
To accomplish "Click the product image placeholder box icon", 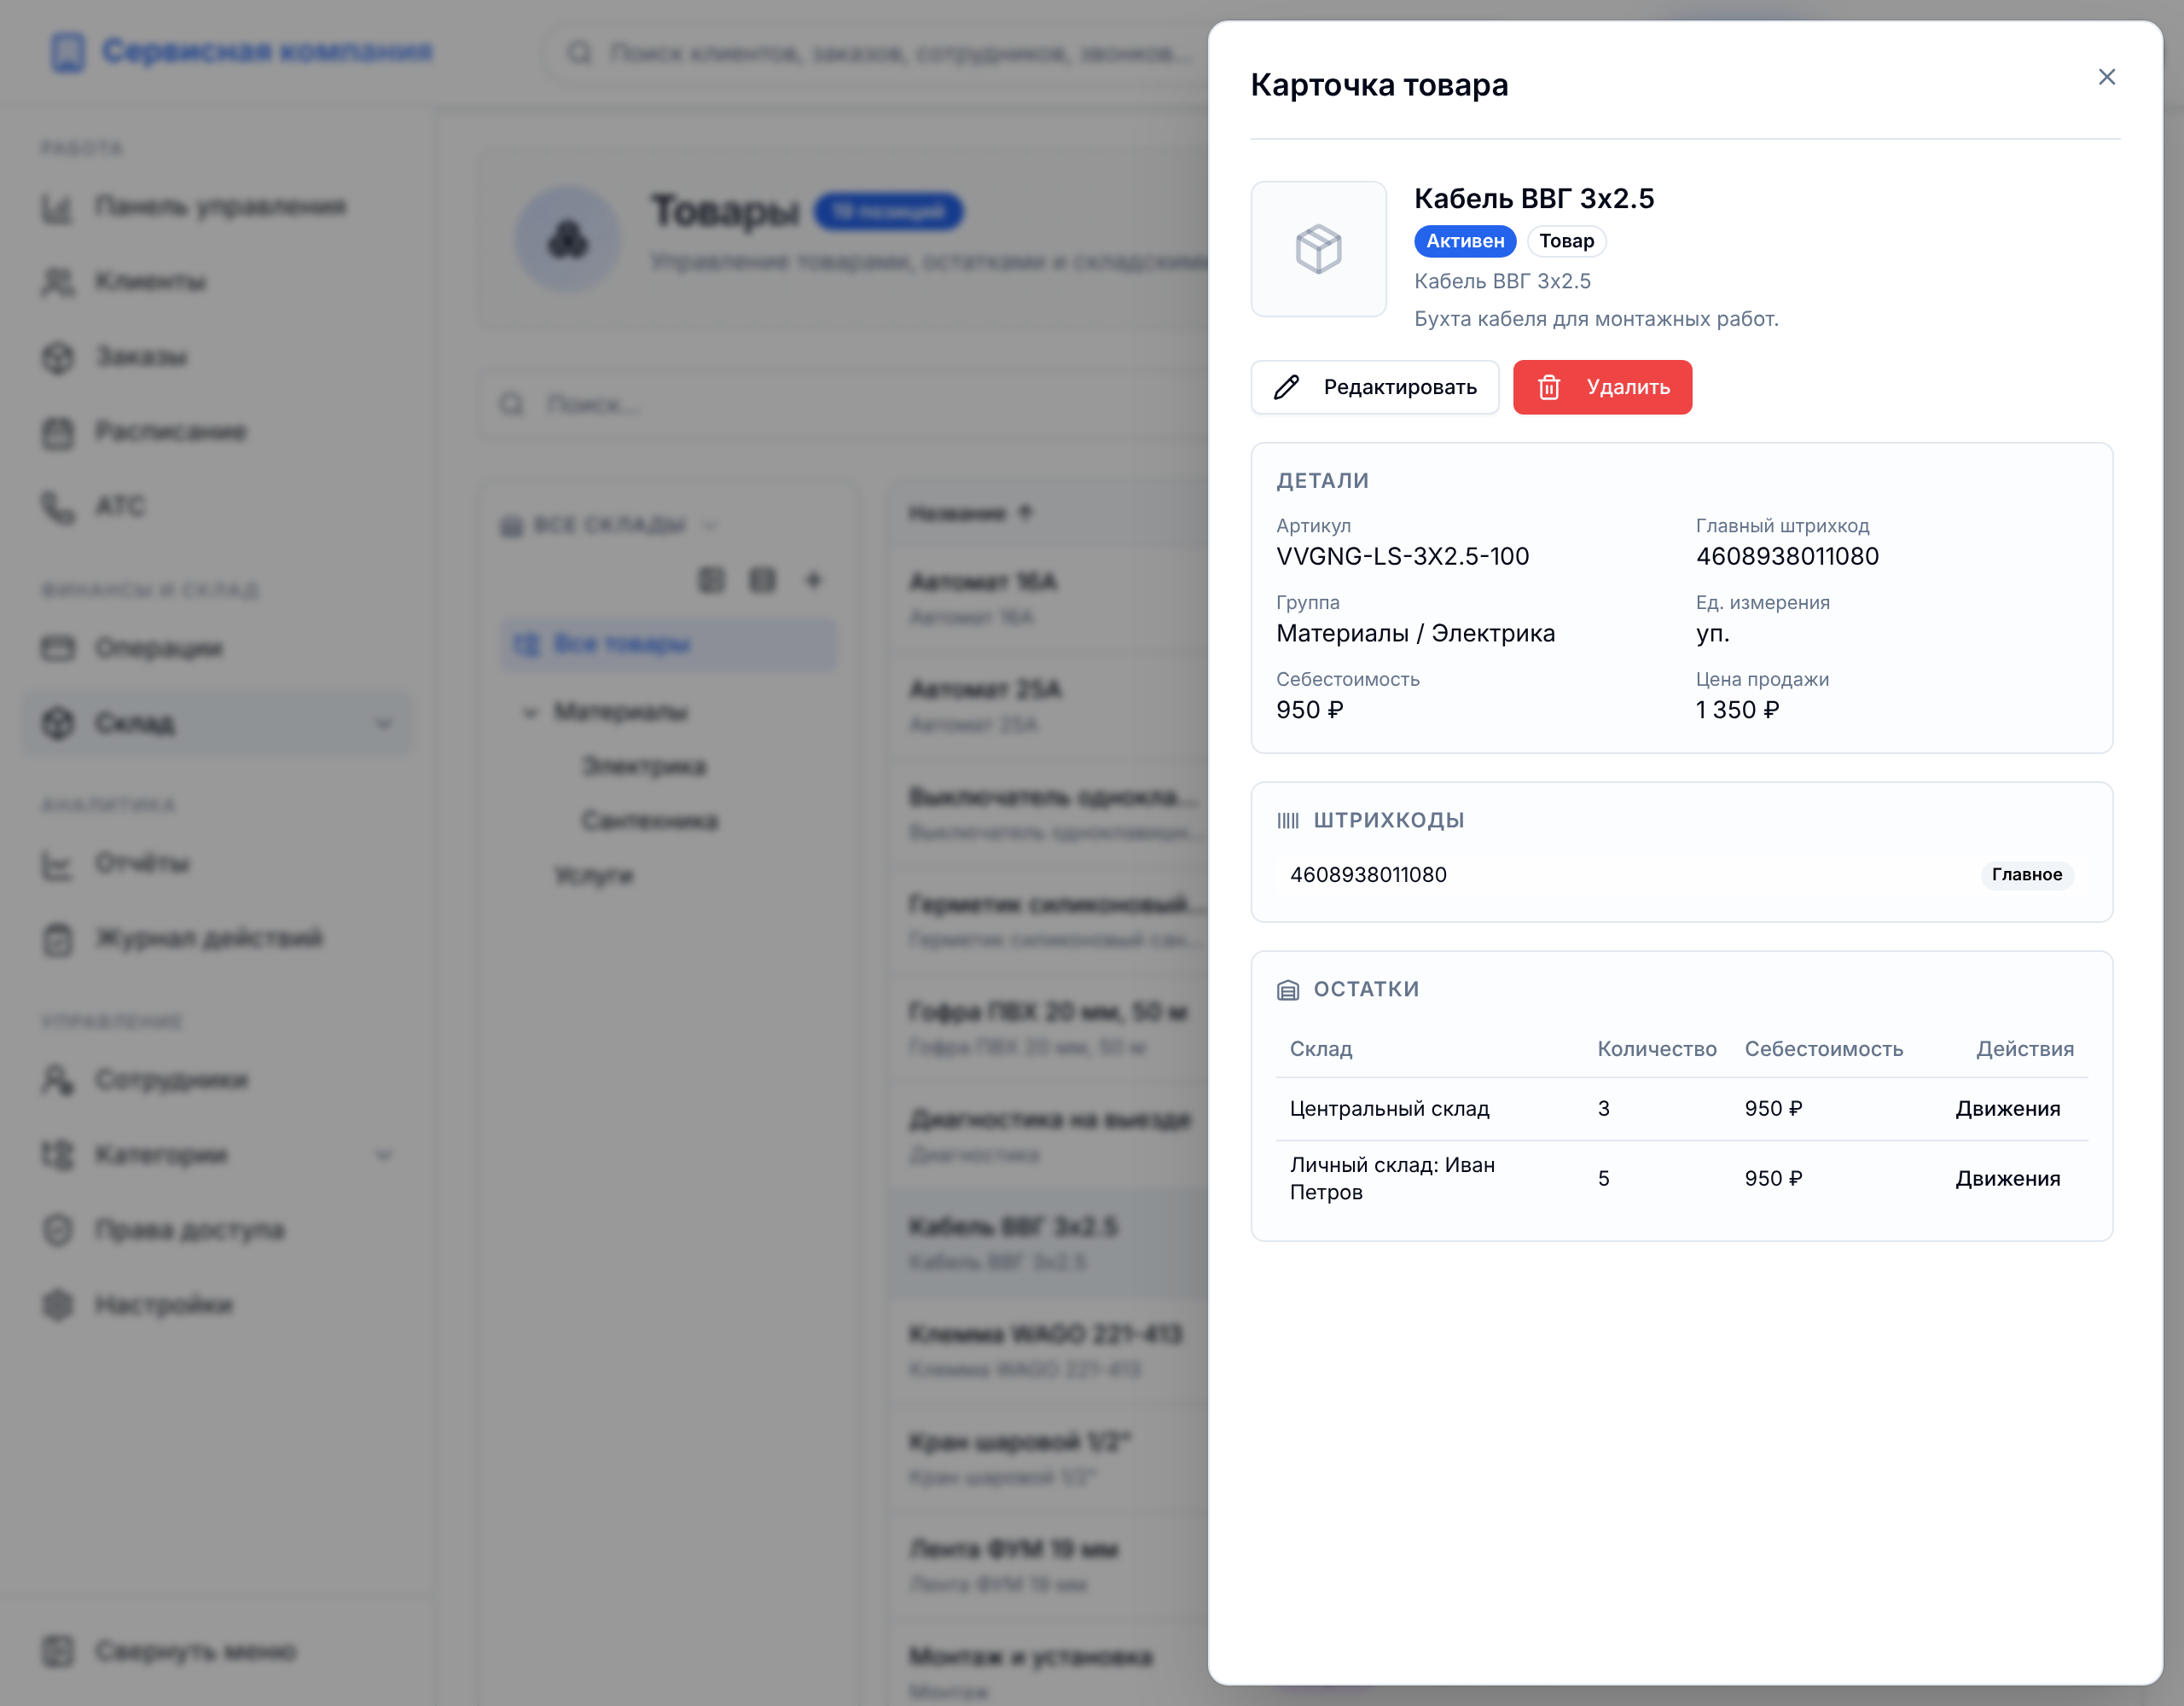I will coord(1318,249).
